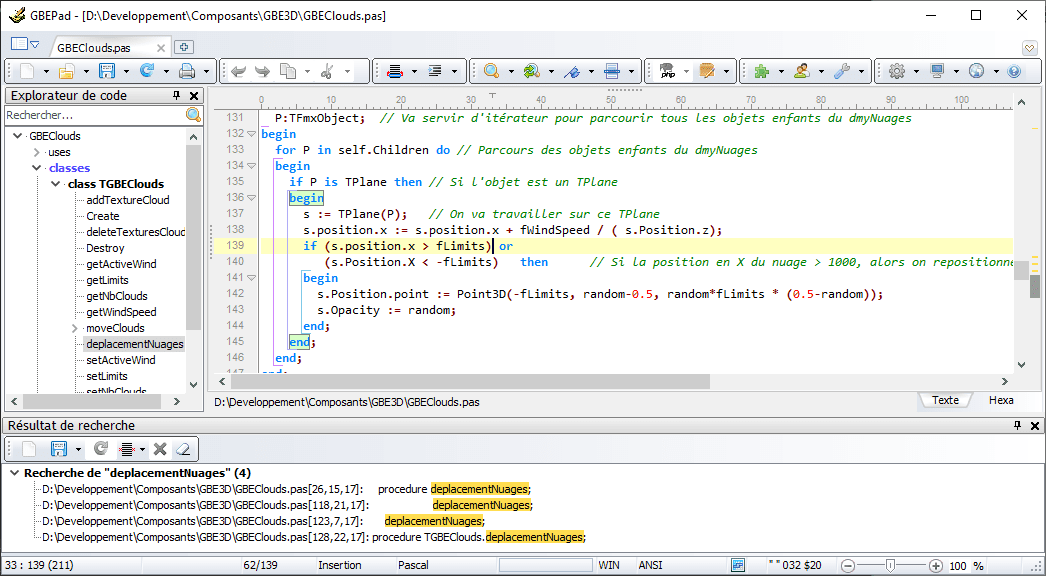Reload the file with the blue refresh icon
The height and width of the screenshot is (576, 1046).
pyautogui.click(x=147, y=71)
